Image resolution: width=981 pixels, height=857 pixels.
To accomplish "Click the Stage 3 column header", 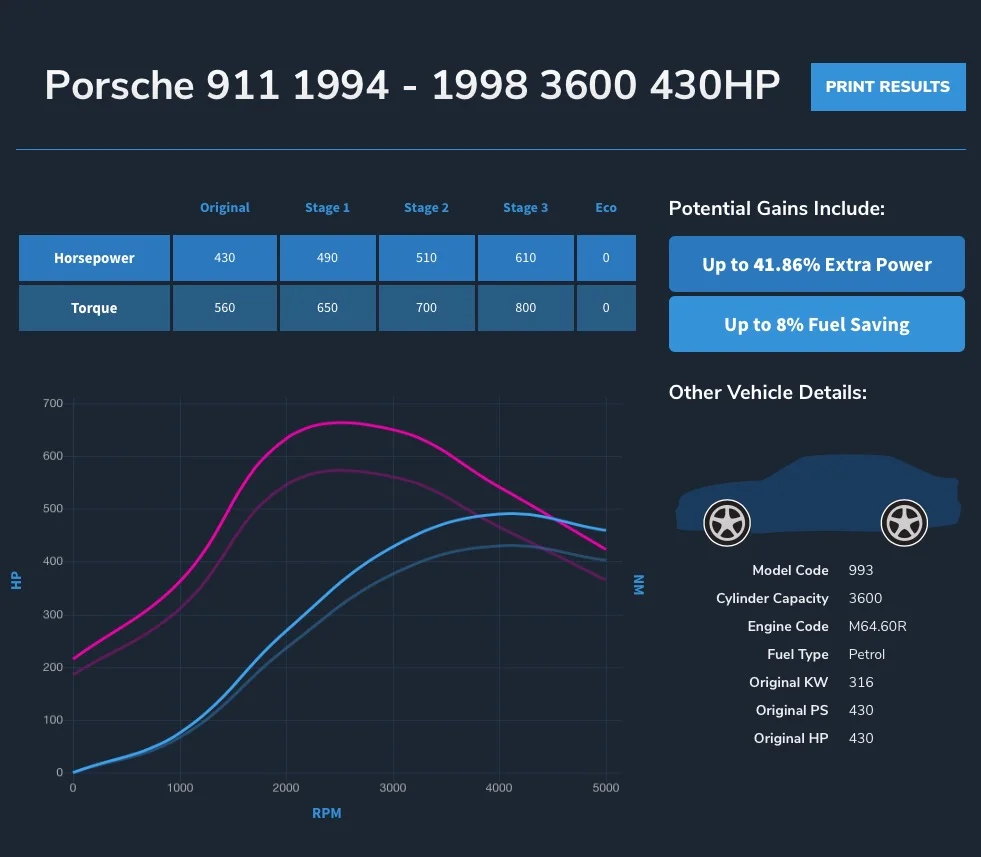I will click(x=526, y=207).
